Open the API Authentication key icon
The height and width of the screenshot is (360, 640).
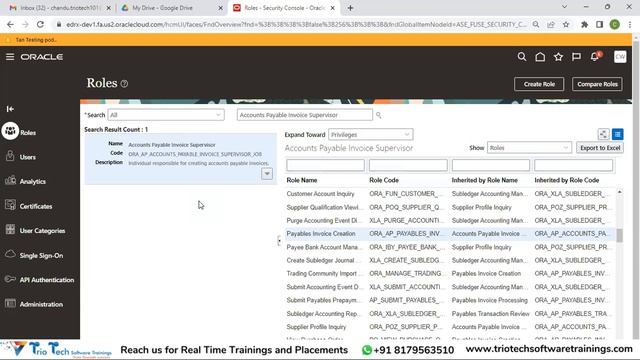click(x=10, y=279)
